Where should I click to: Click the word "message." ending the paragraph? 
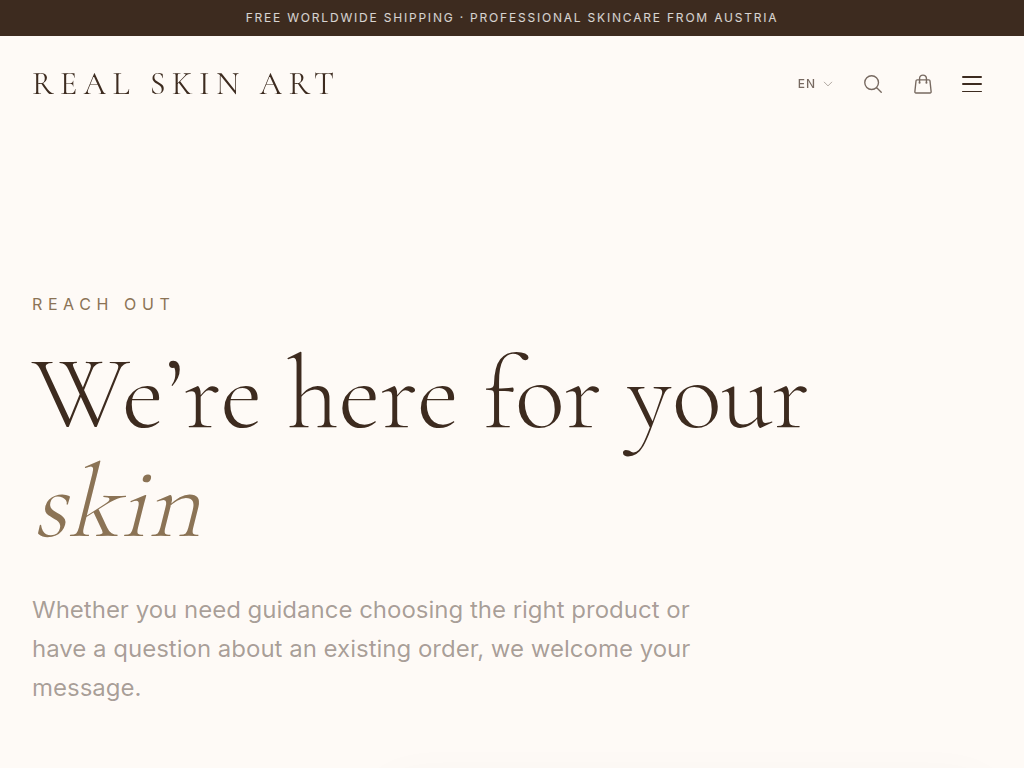(x=86, y=688)
